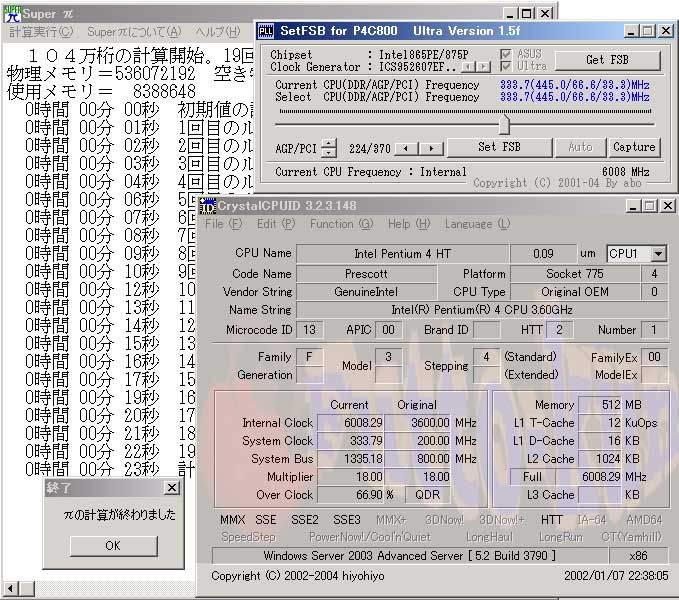Screen dimensions: 679x600
Task: Click the FSB frequency slider thumb
Action: (x=504, y=124)
